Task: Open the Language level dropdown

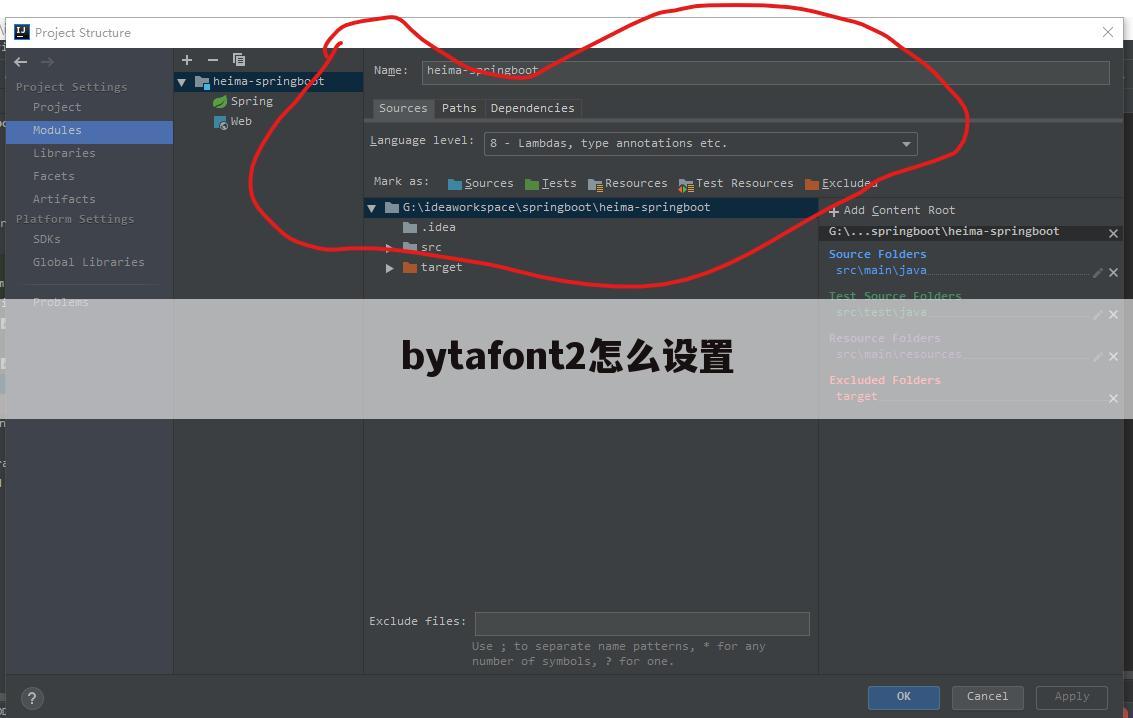Action: (x=700, y=143)
